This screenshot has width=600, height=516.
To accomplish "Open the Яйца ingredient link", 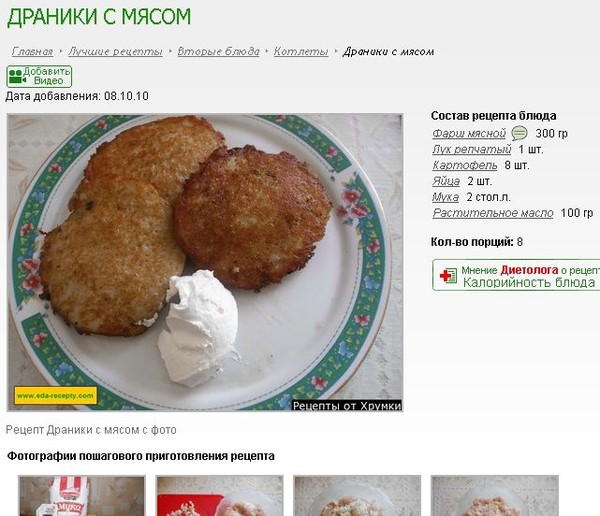I will click(446, 181).
